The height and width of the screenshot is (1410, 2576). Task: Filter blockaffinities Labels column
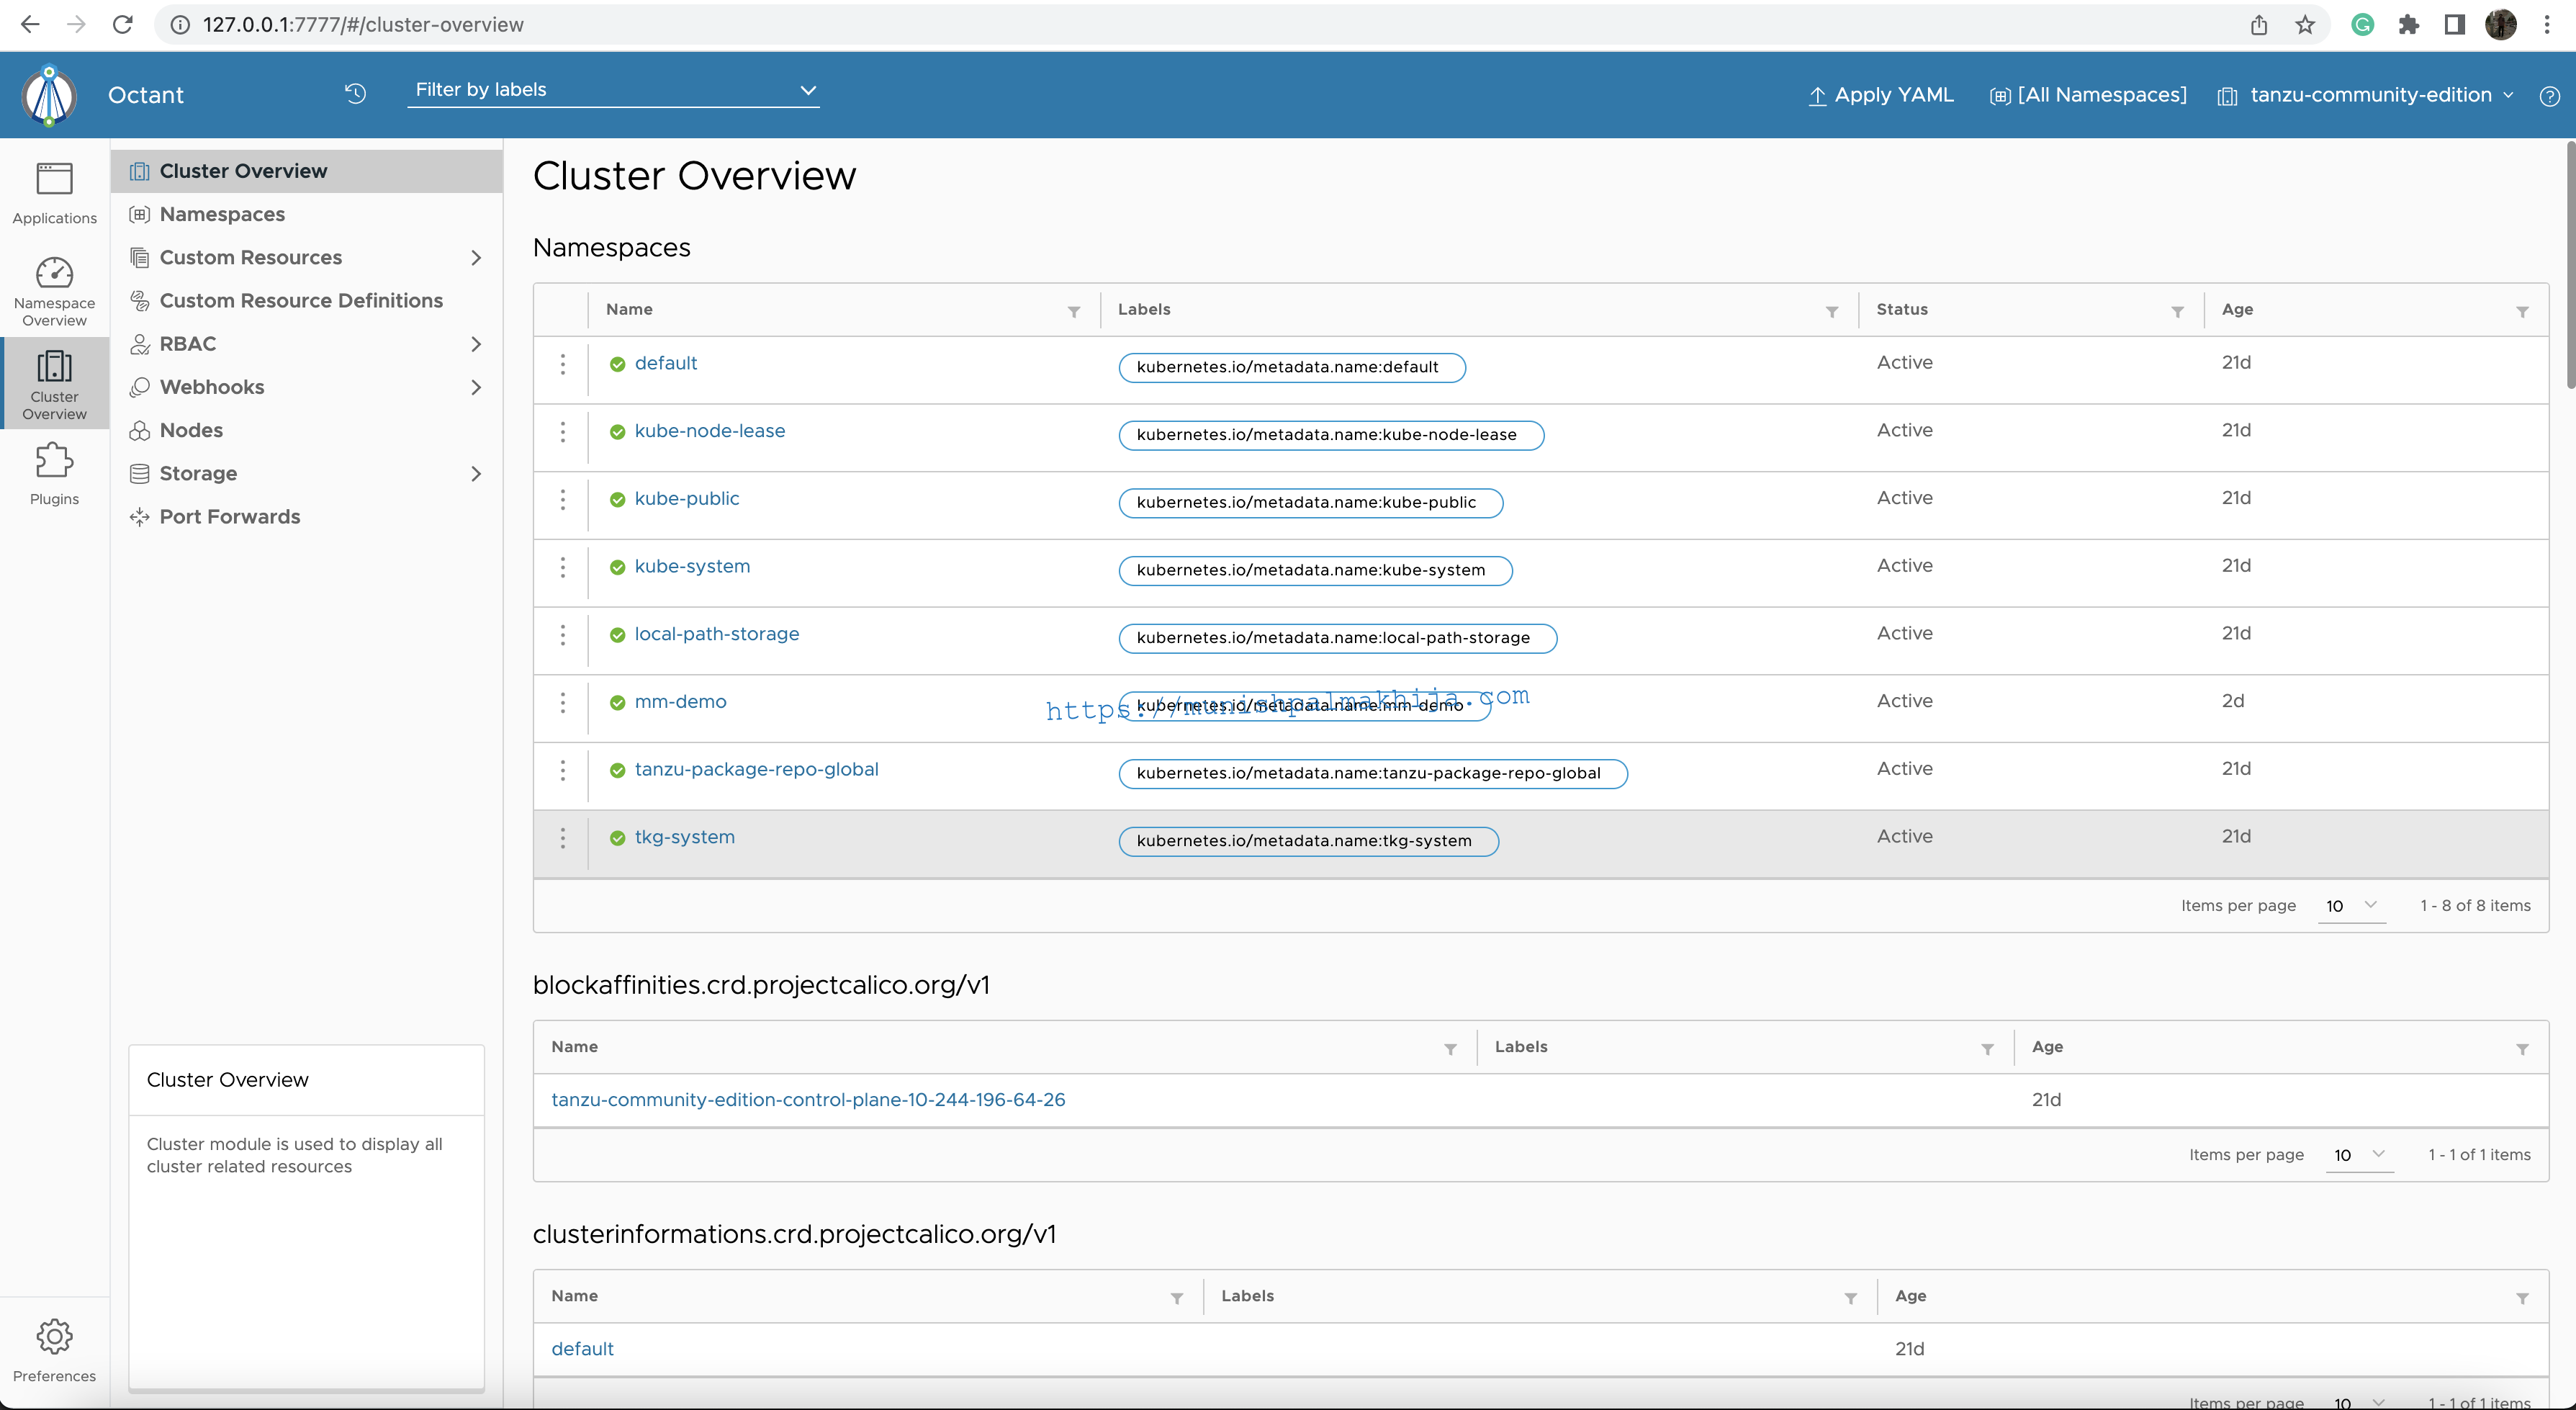[x=1987, y=1049]
